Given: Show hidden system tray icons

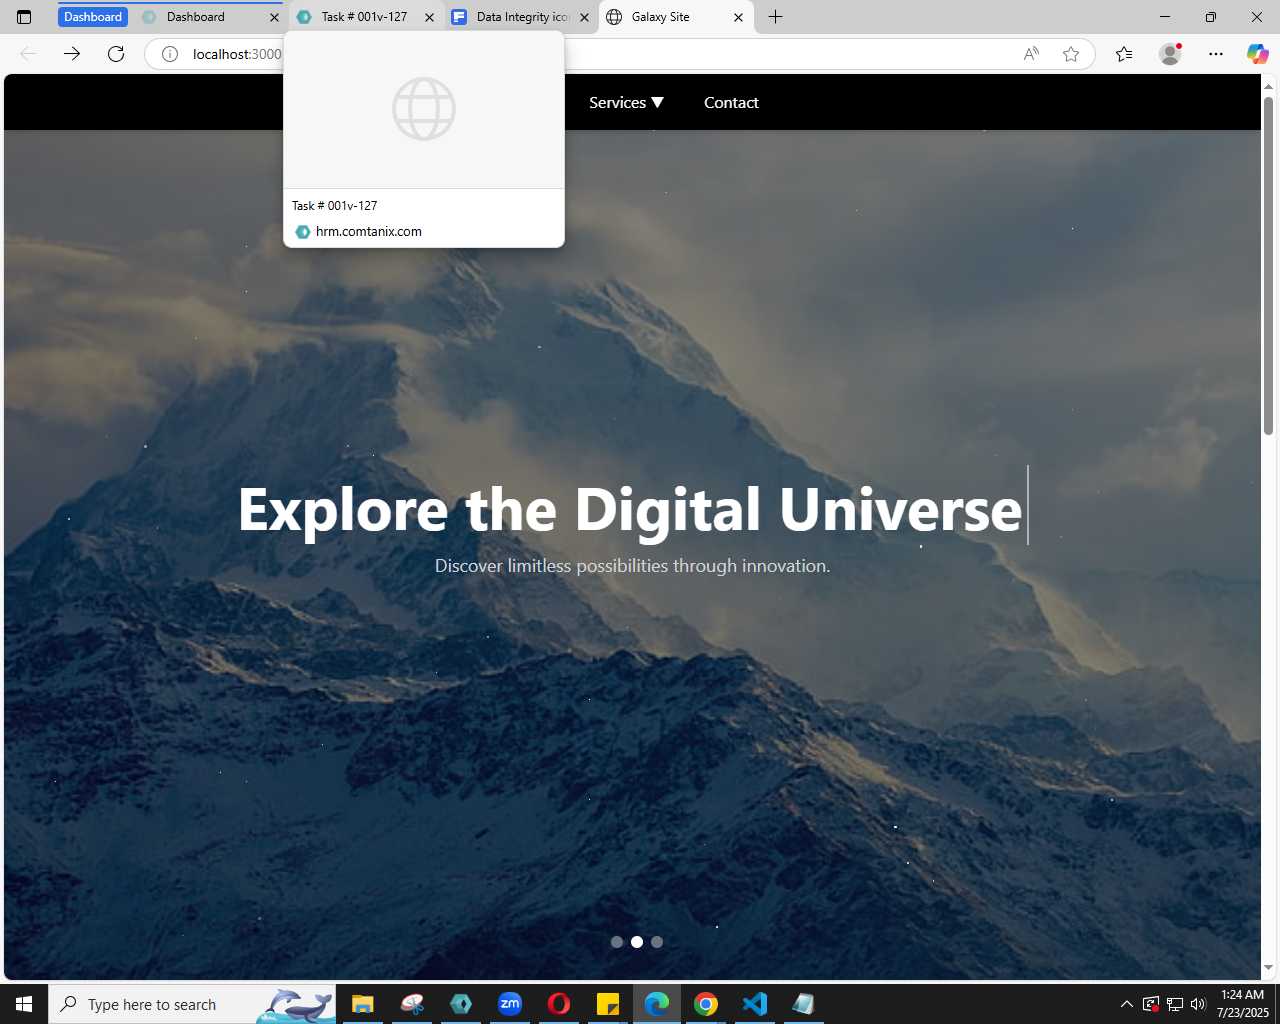Looking at the screenshot, I should coord(1127,1004).
